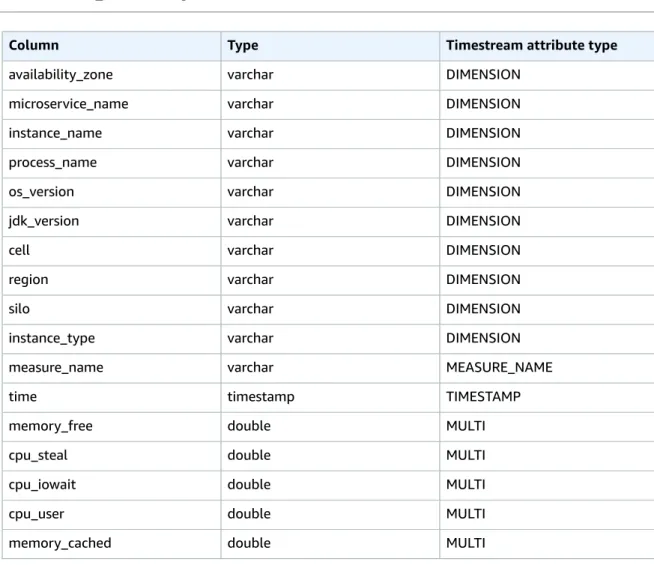Click 'MULTI' in cpu_iowait row
Viewport: 654px width, 565px height.
pos(465,485)
